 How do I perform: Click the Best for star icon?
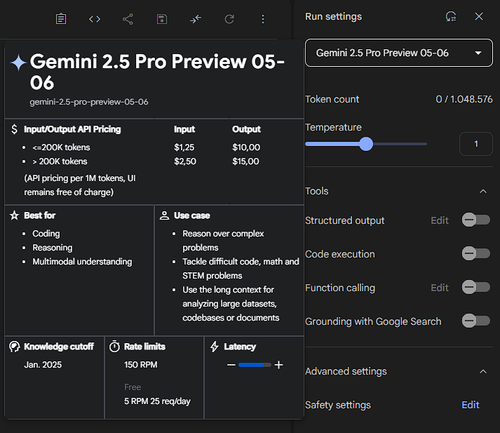14,215
